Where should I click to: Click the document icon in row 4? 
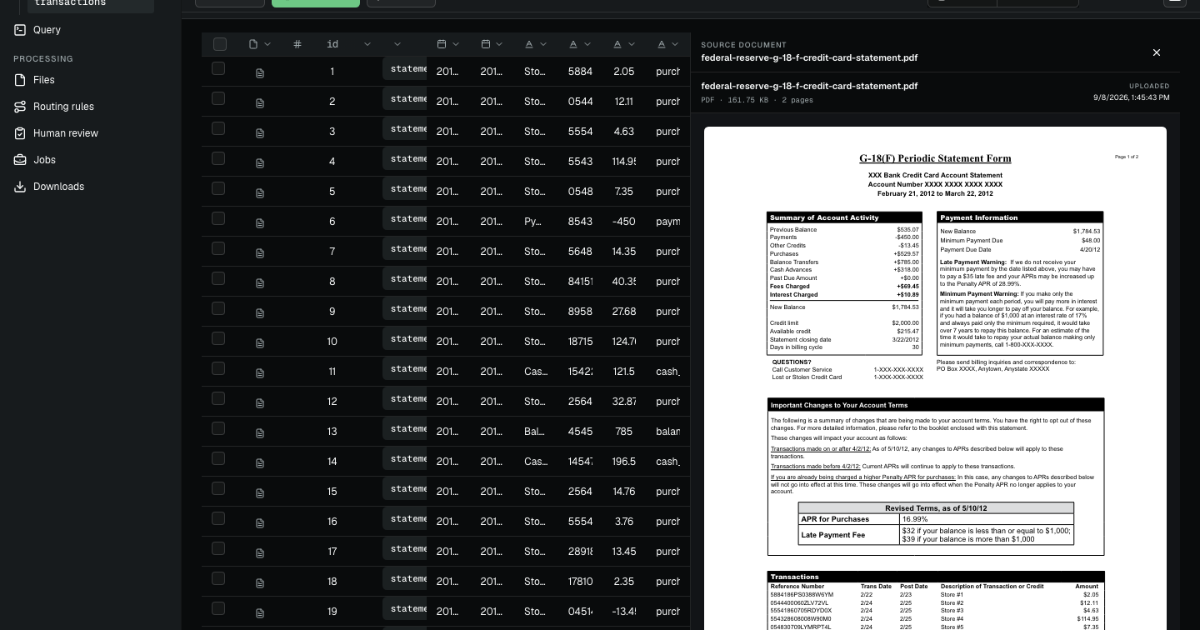(x=260, y=163)
